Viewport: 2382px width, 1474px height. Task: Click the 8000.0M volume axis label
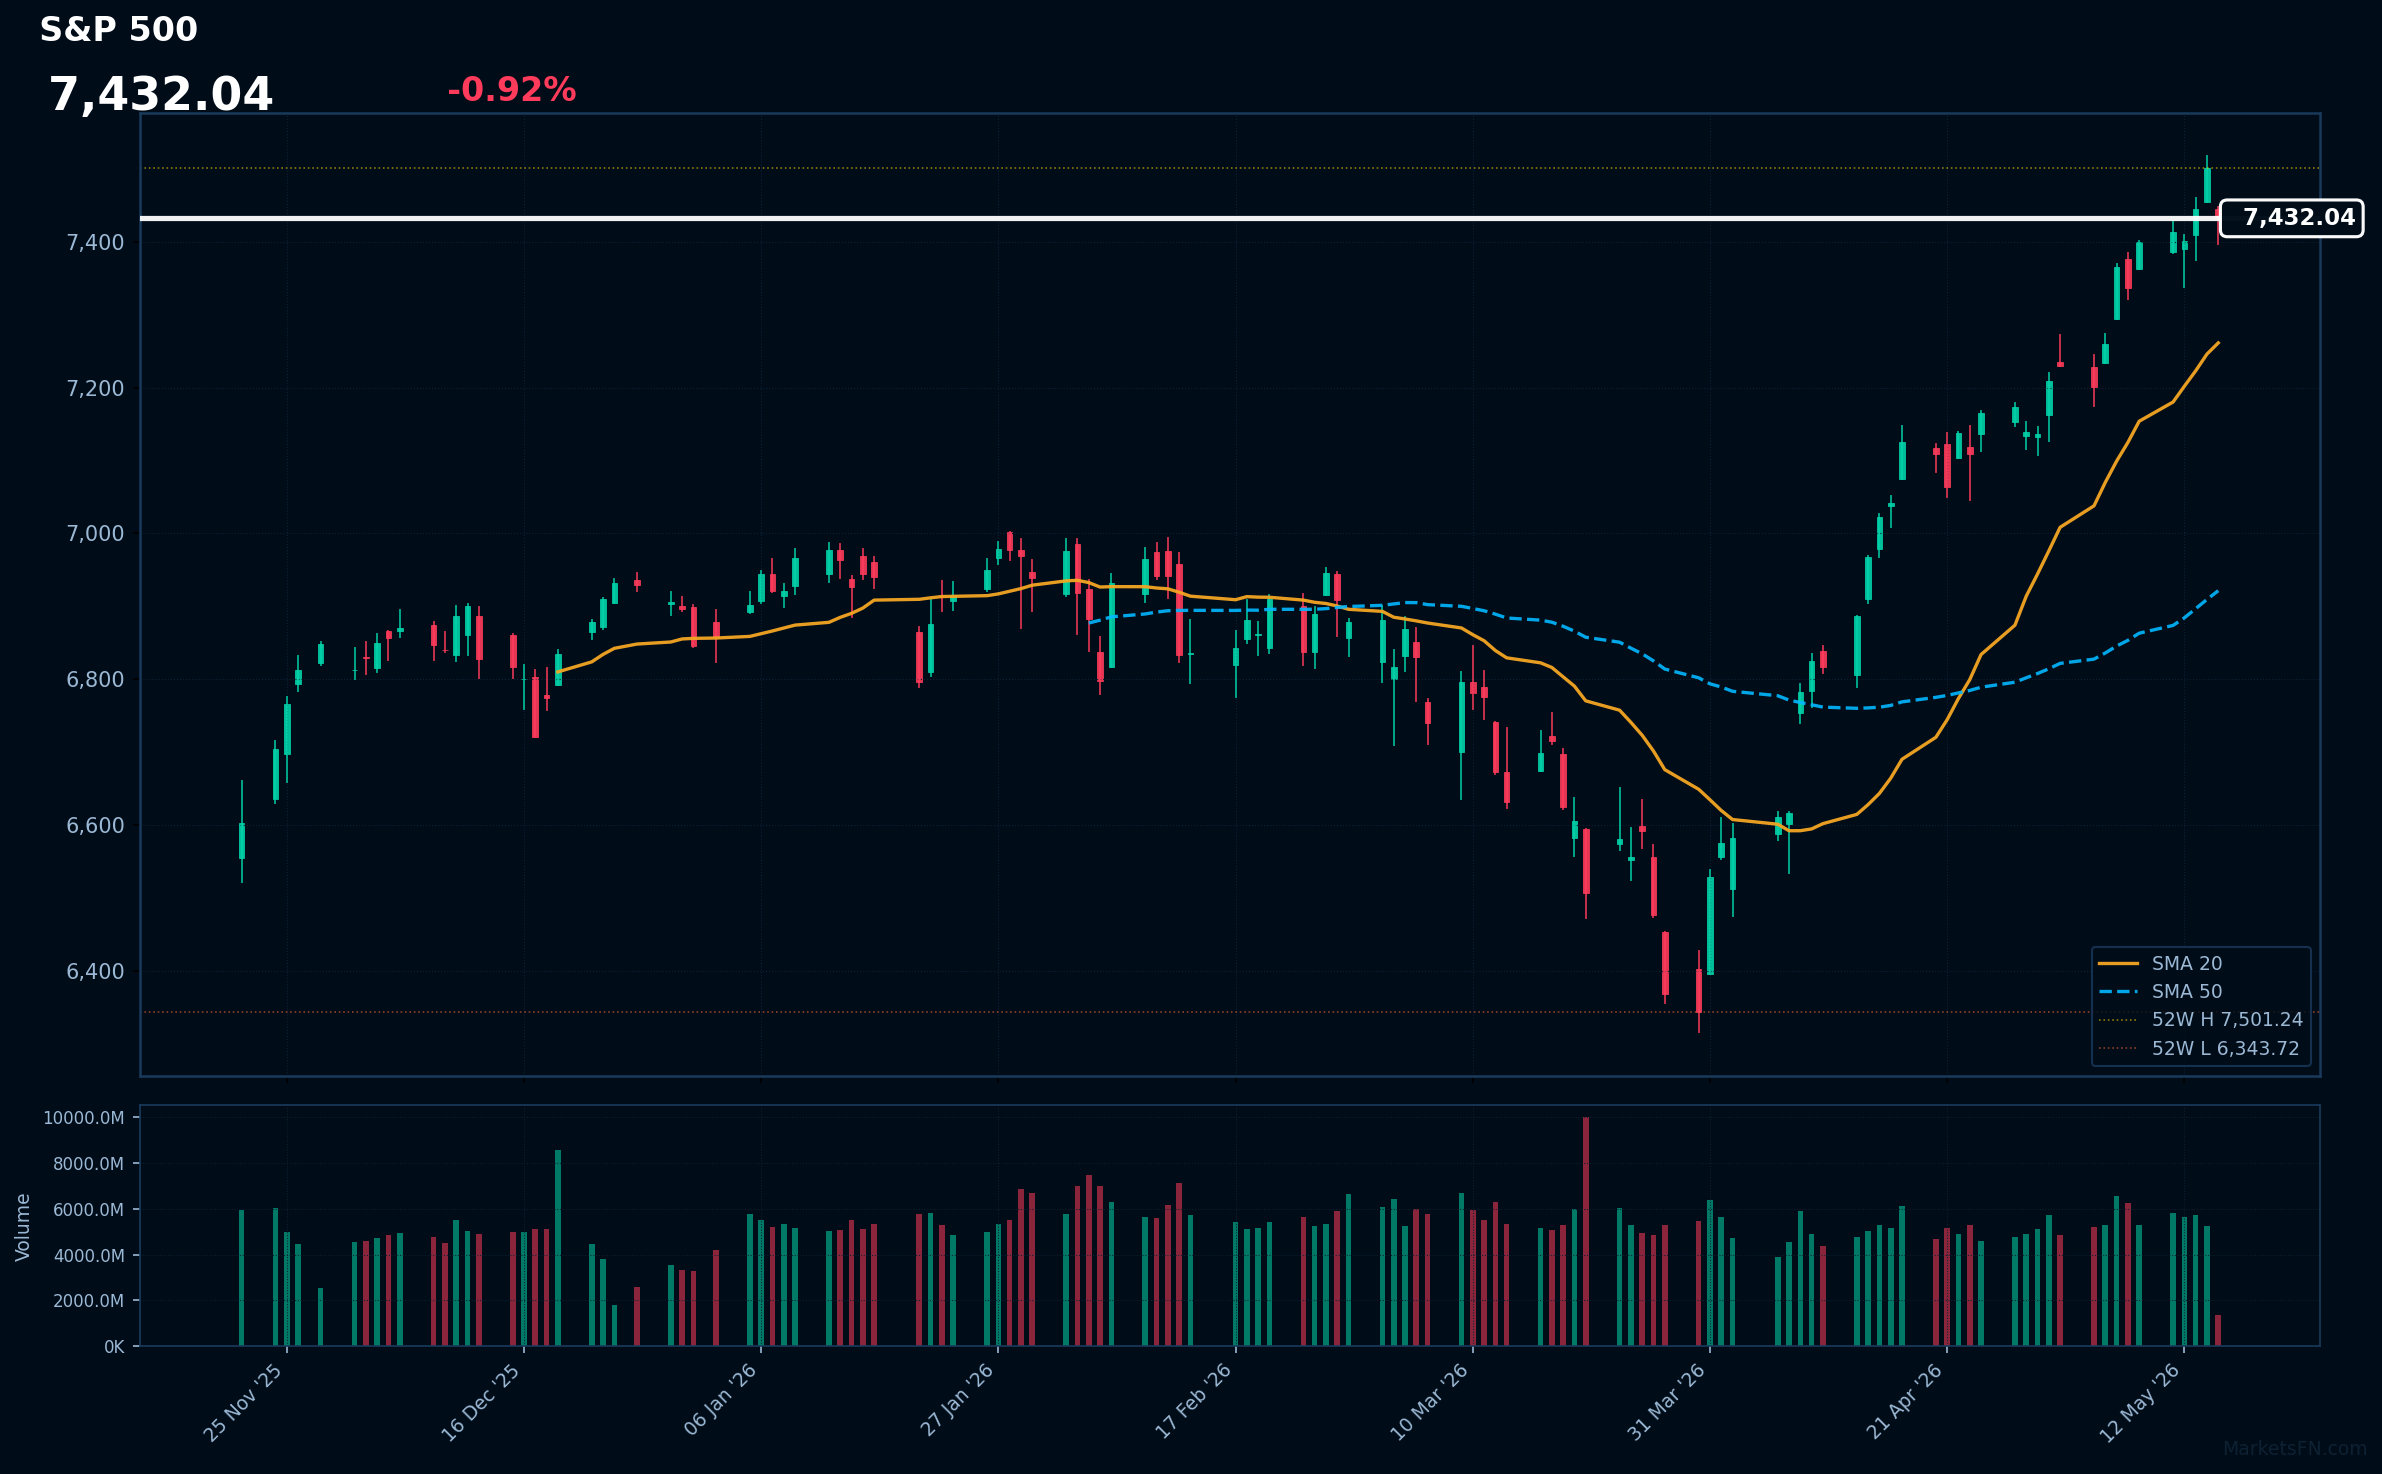pyautogui.click(x=88, y=1164)
